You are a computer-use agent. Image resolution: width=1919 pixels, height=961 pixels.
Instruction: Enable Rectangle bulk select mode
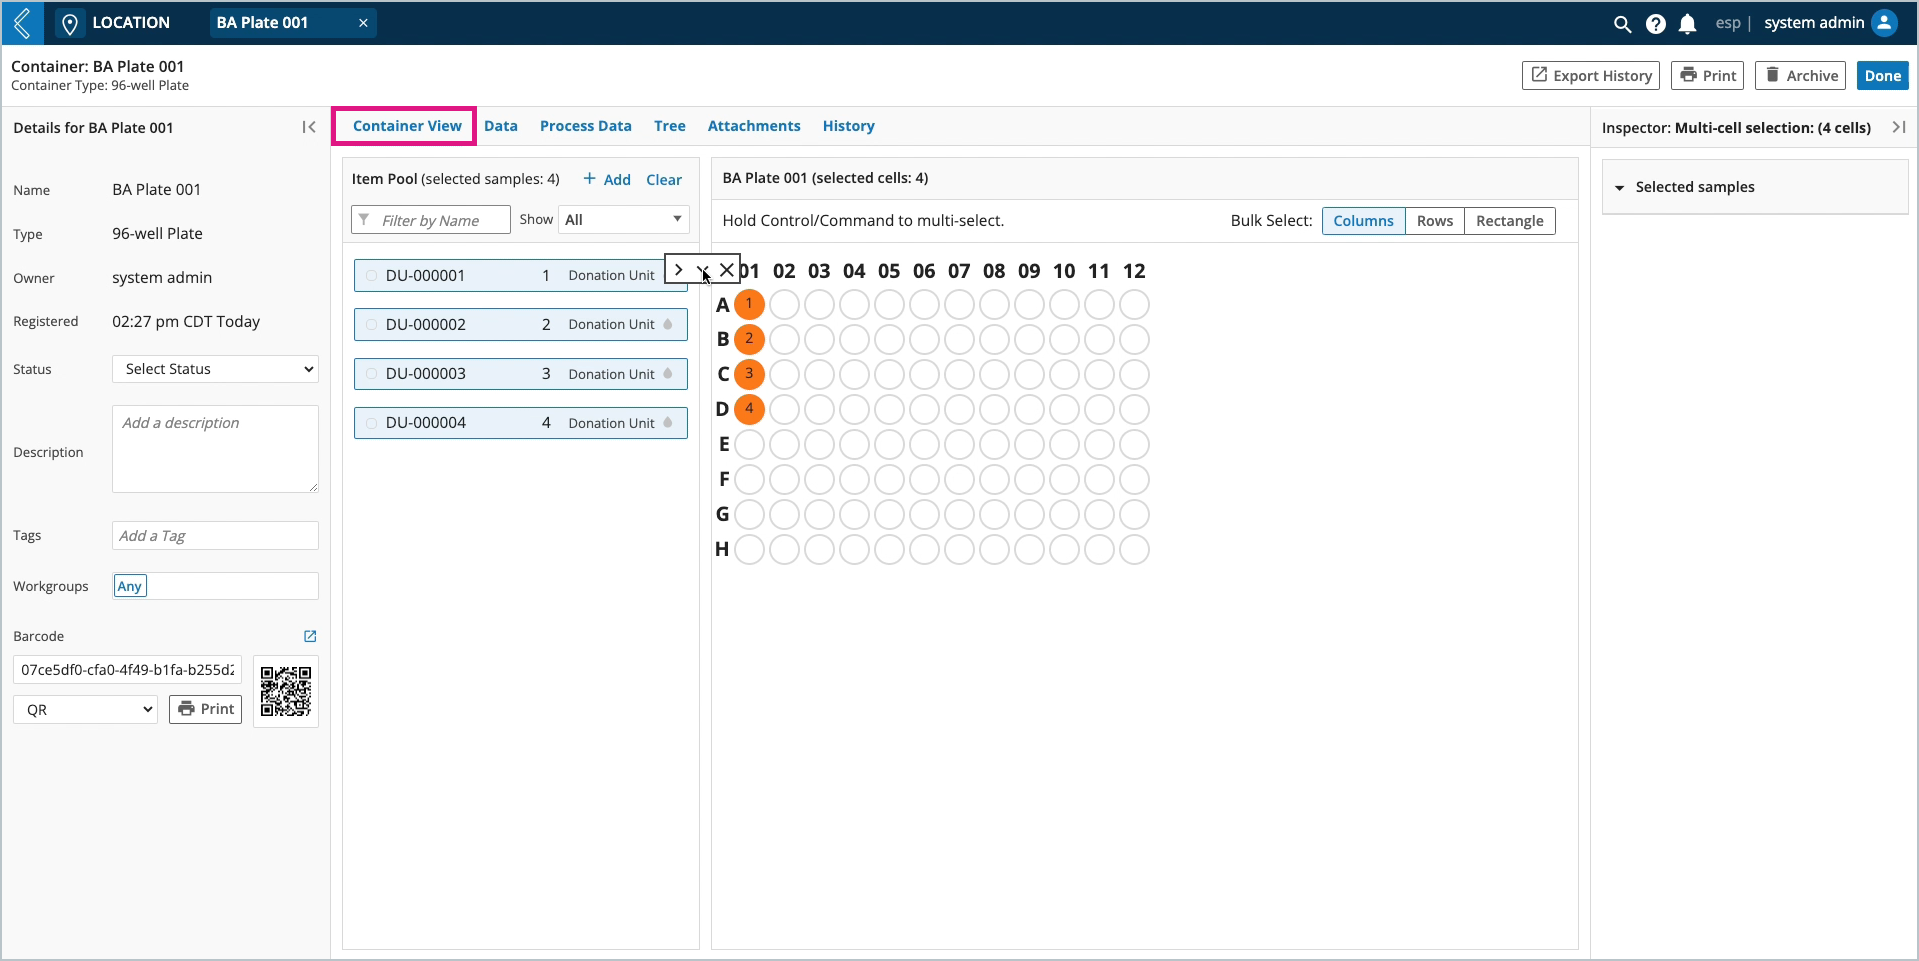(1510, 221)
